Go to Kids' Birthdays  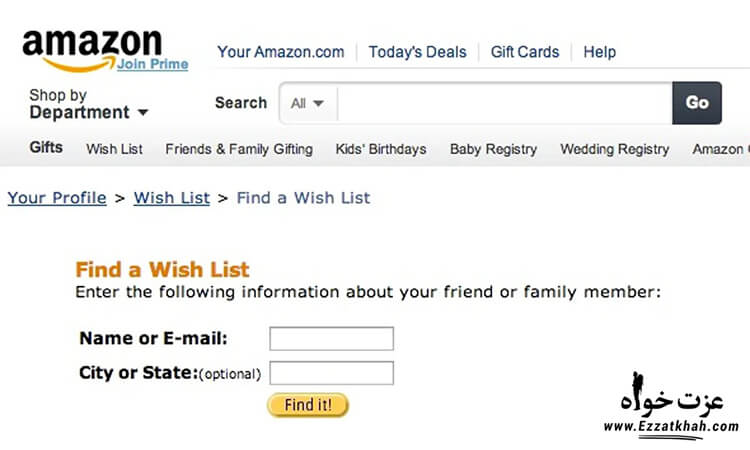(x=381, y=149)
